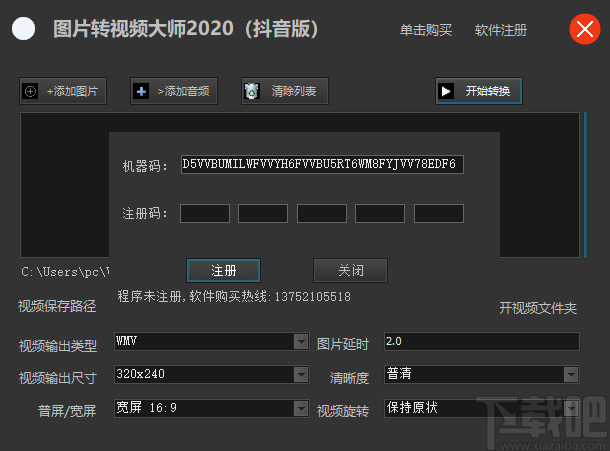This screenshot has height=451, width=610.
Task: Open the 单击购买 purchase link
Action: [x=426, y=30]
